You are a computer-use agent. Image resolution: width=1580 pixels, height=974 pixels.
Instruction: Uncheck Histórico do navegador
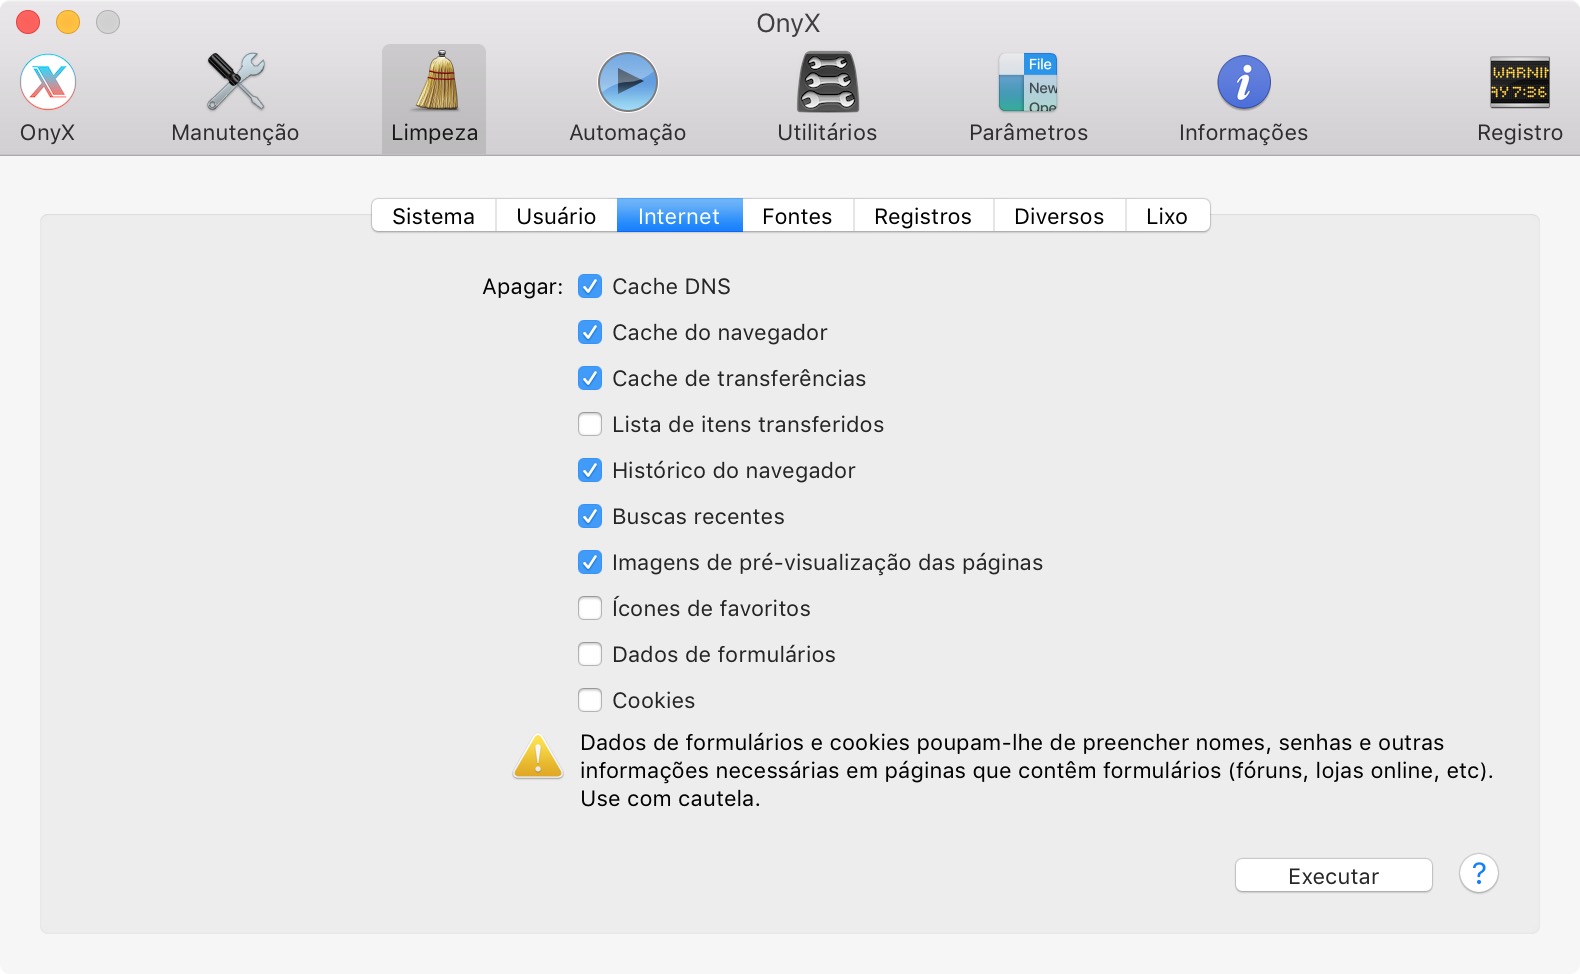(590, 470)
